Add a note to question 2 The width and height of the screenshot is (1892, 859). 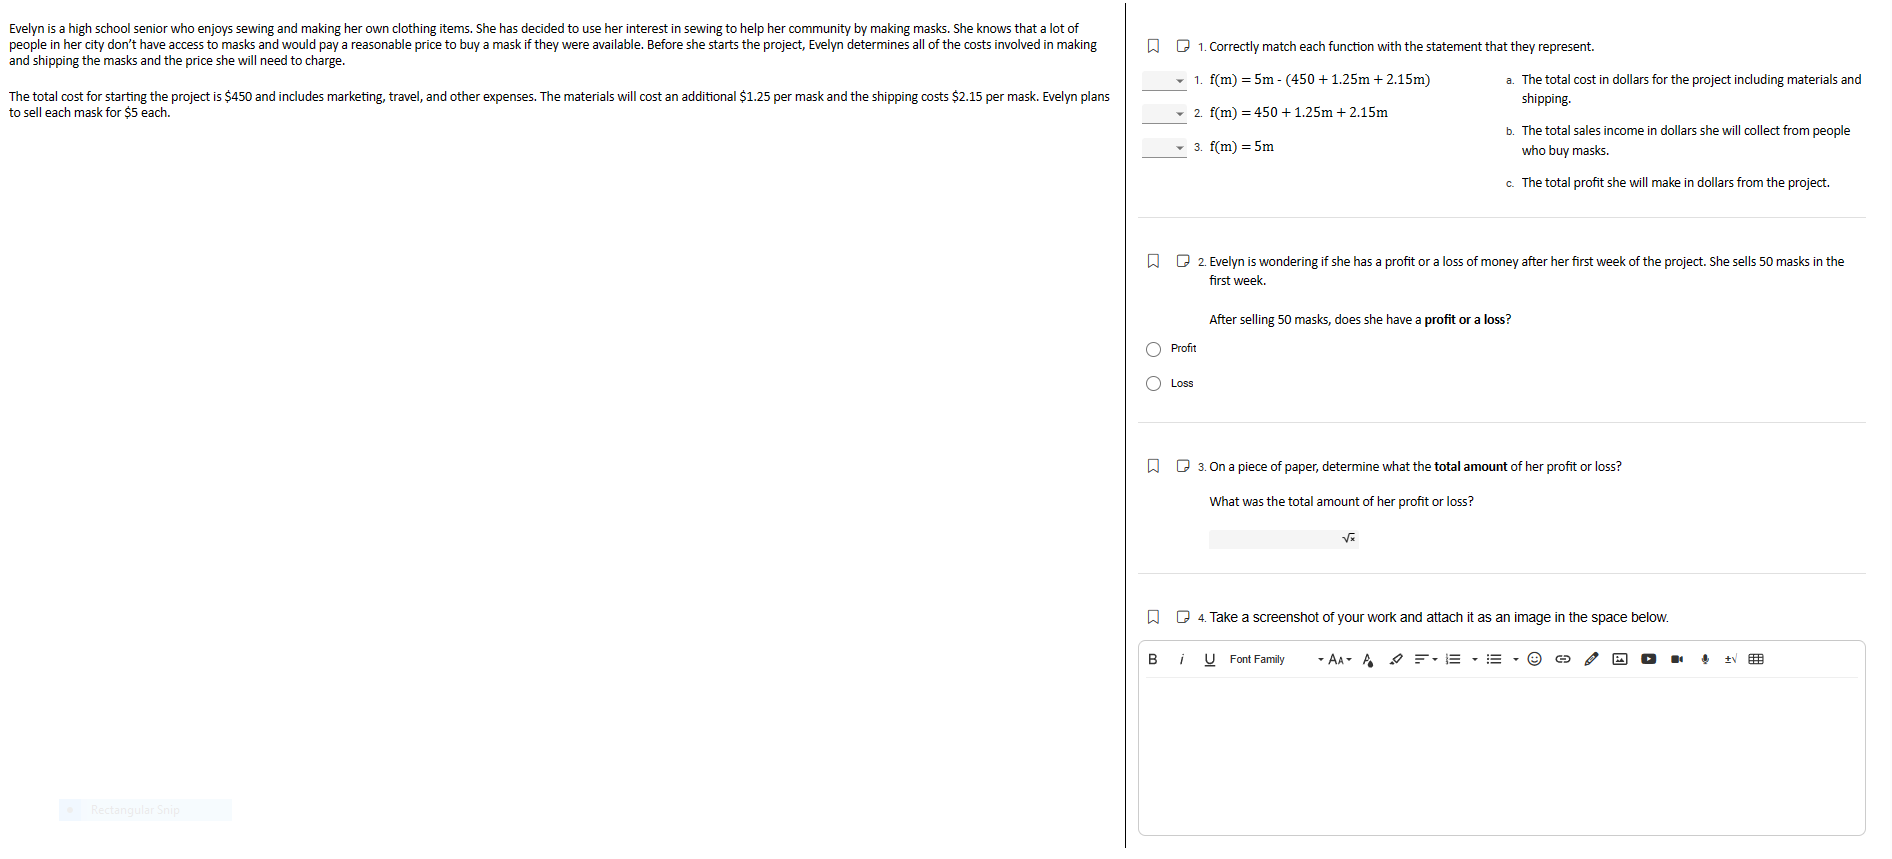point(1183,261)
